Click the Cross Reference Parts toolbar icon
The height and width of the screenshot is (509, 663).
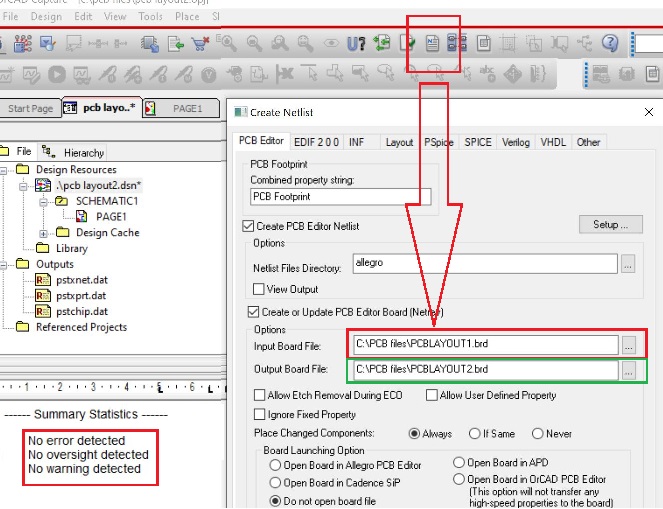(458, 44)
